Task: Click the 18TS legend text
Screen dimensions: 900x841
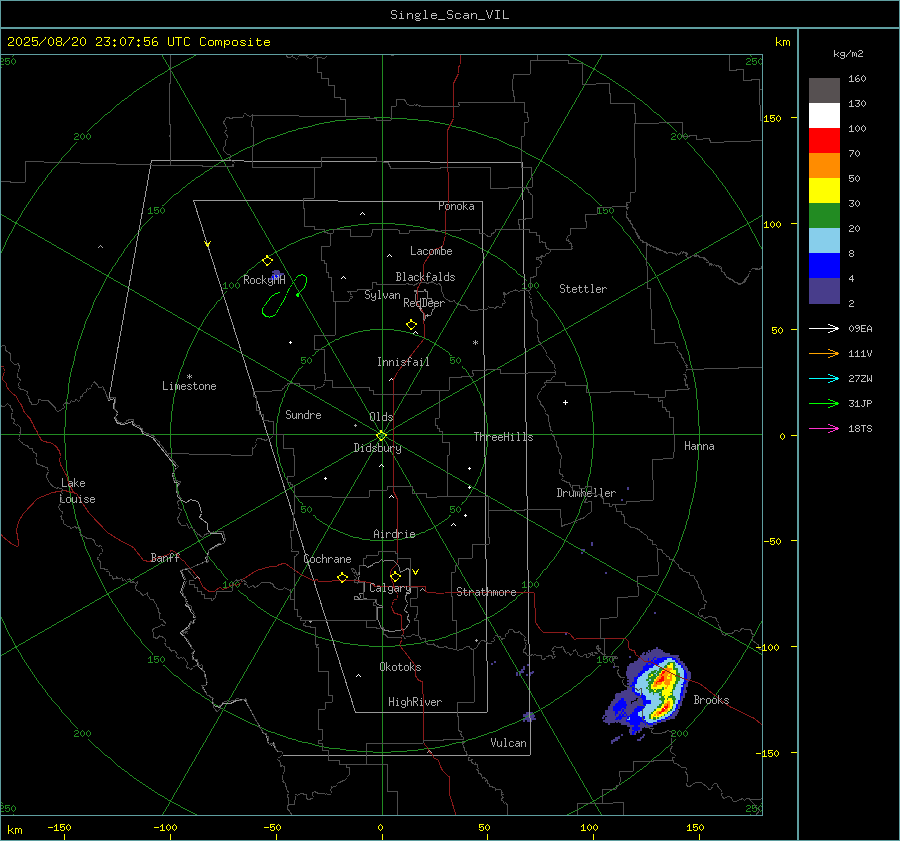Action: coord(860,428)
